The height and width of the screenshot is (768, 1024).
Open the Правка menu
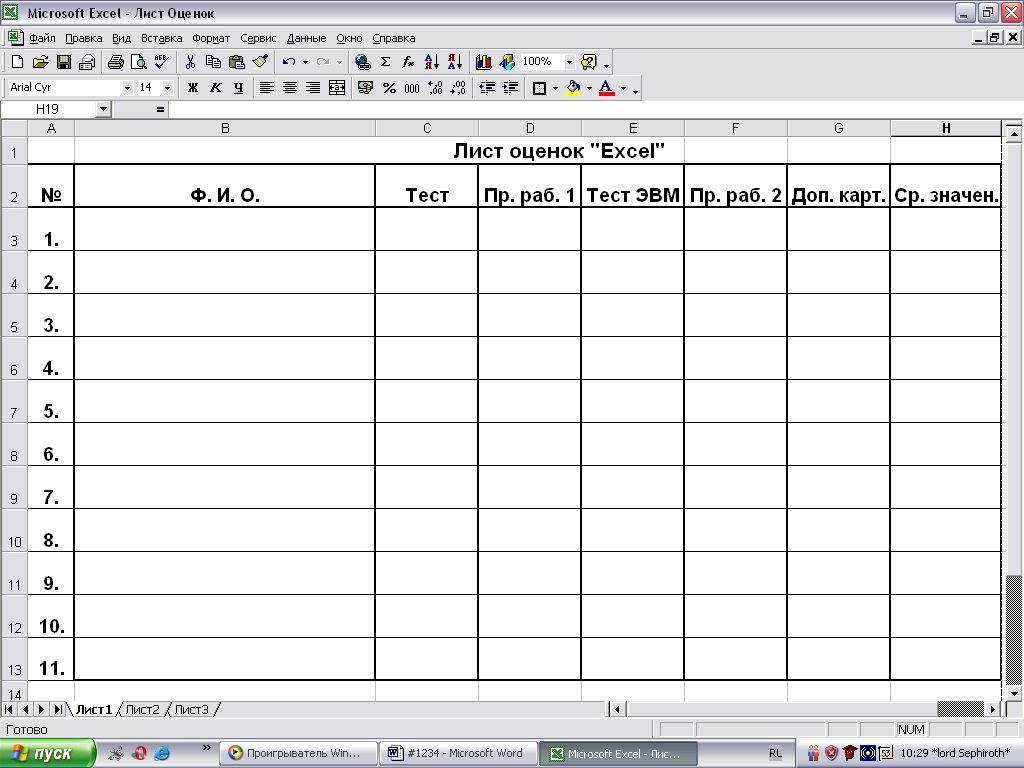pos(84,38)
